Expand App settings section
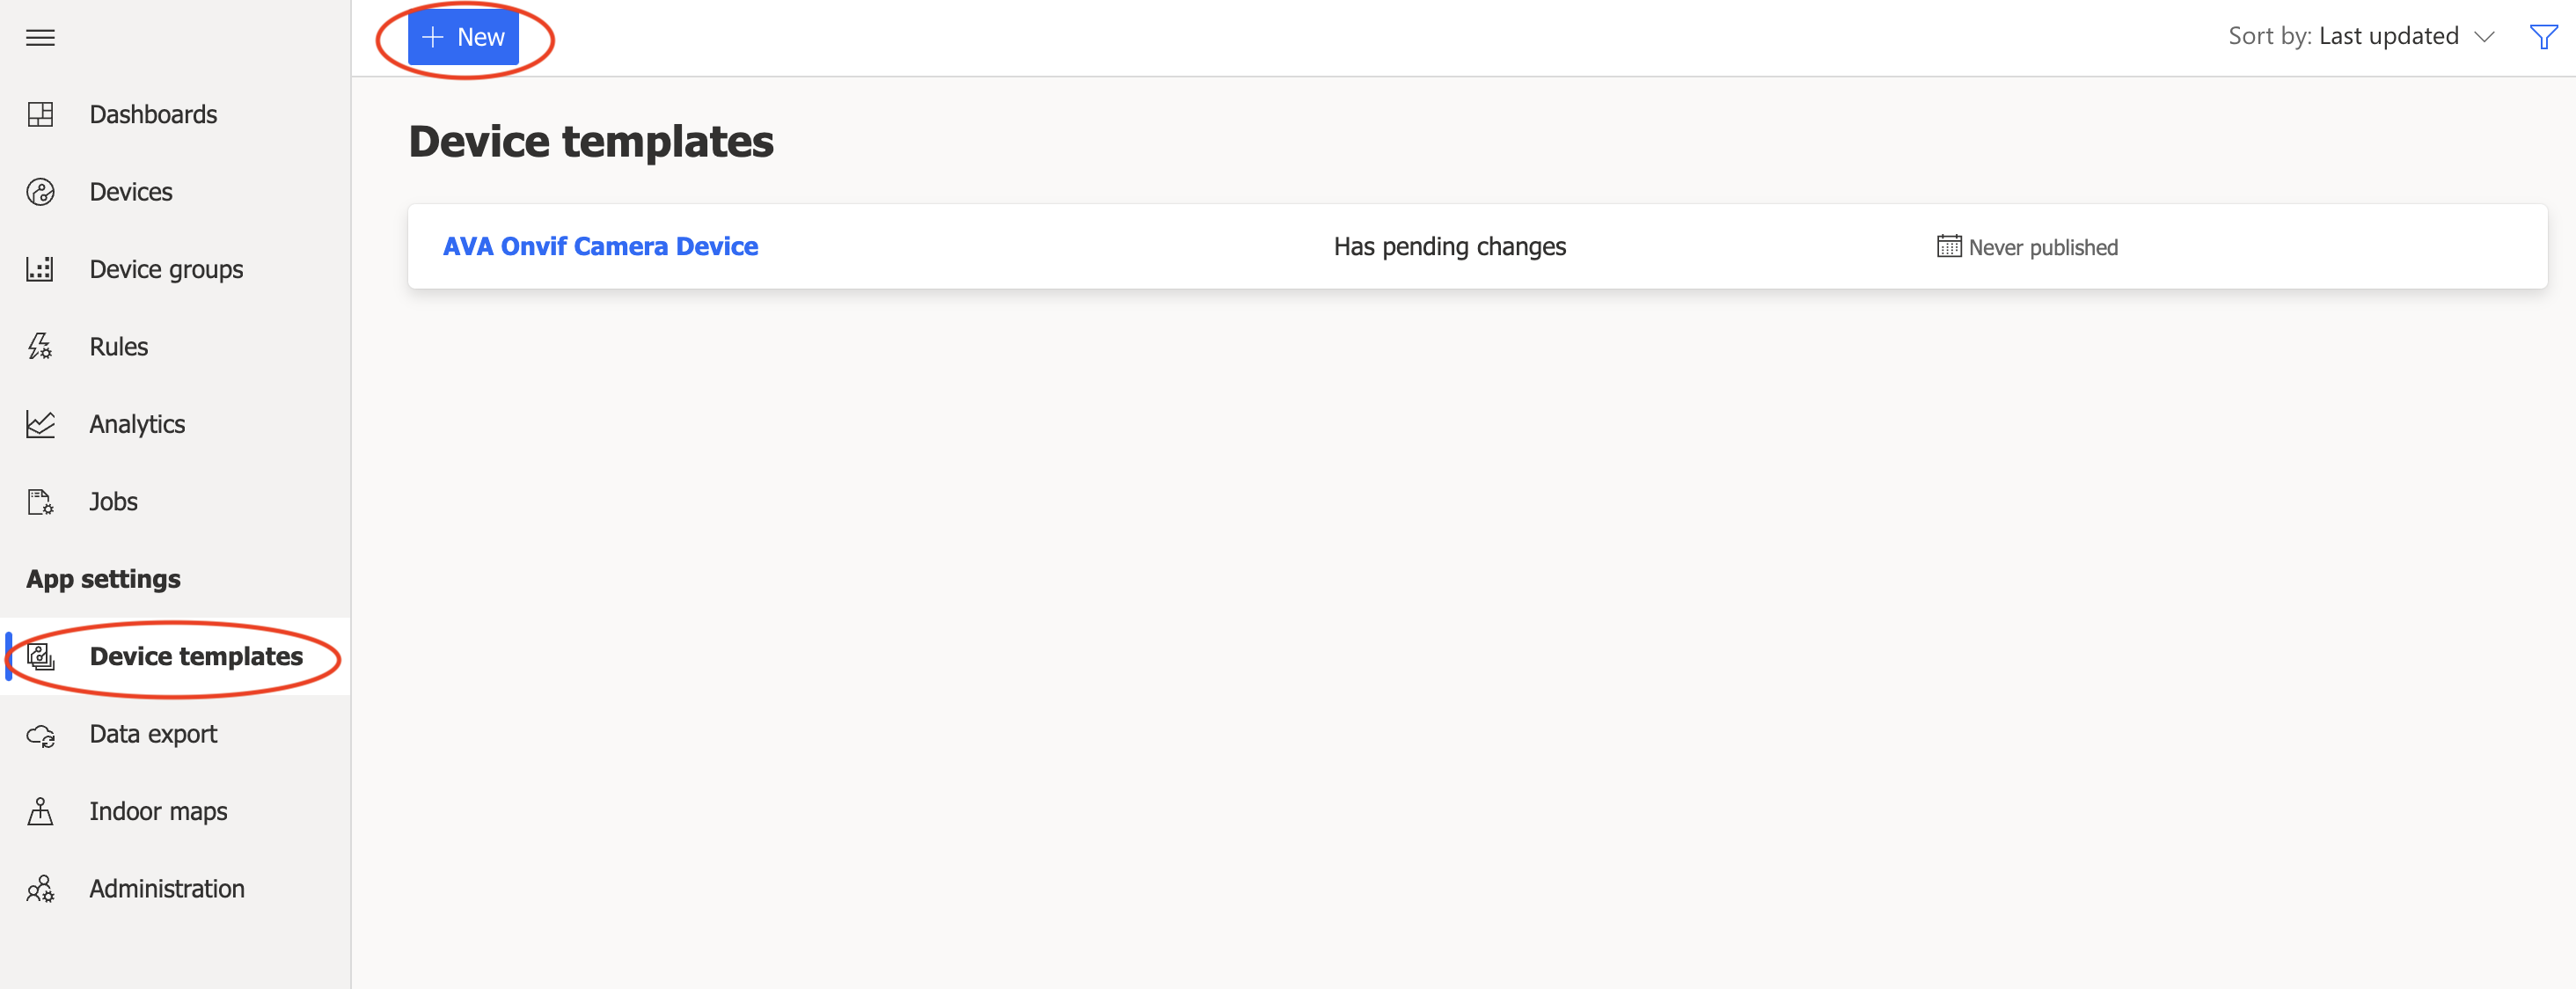 tap(104, 578)
